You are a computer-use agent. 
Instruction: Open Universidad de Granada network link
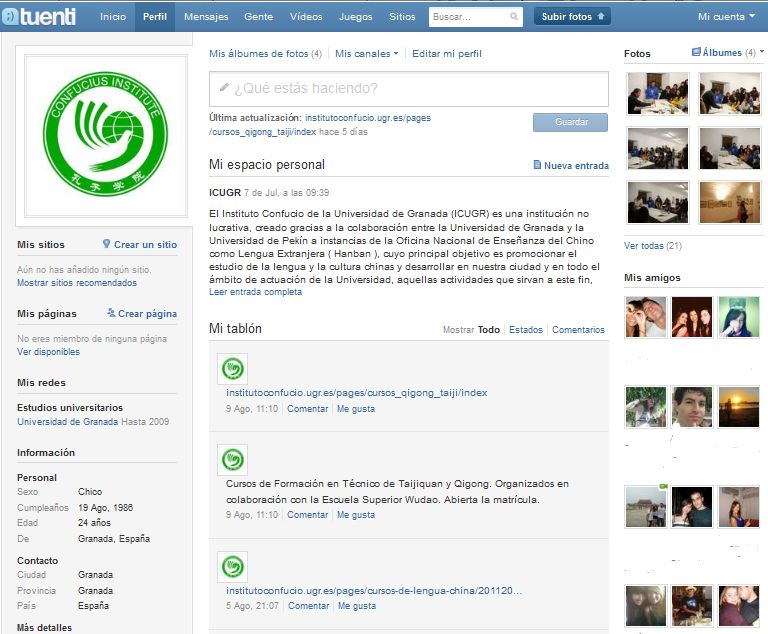coord(68,421)
